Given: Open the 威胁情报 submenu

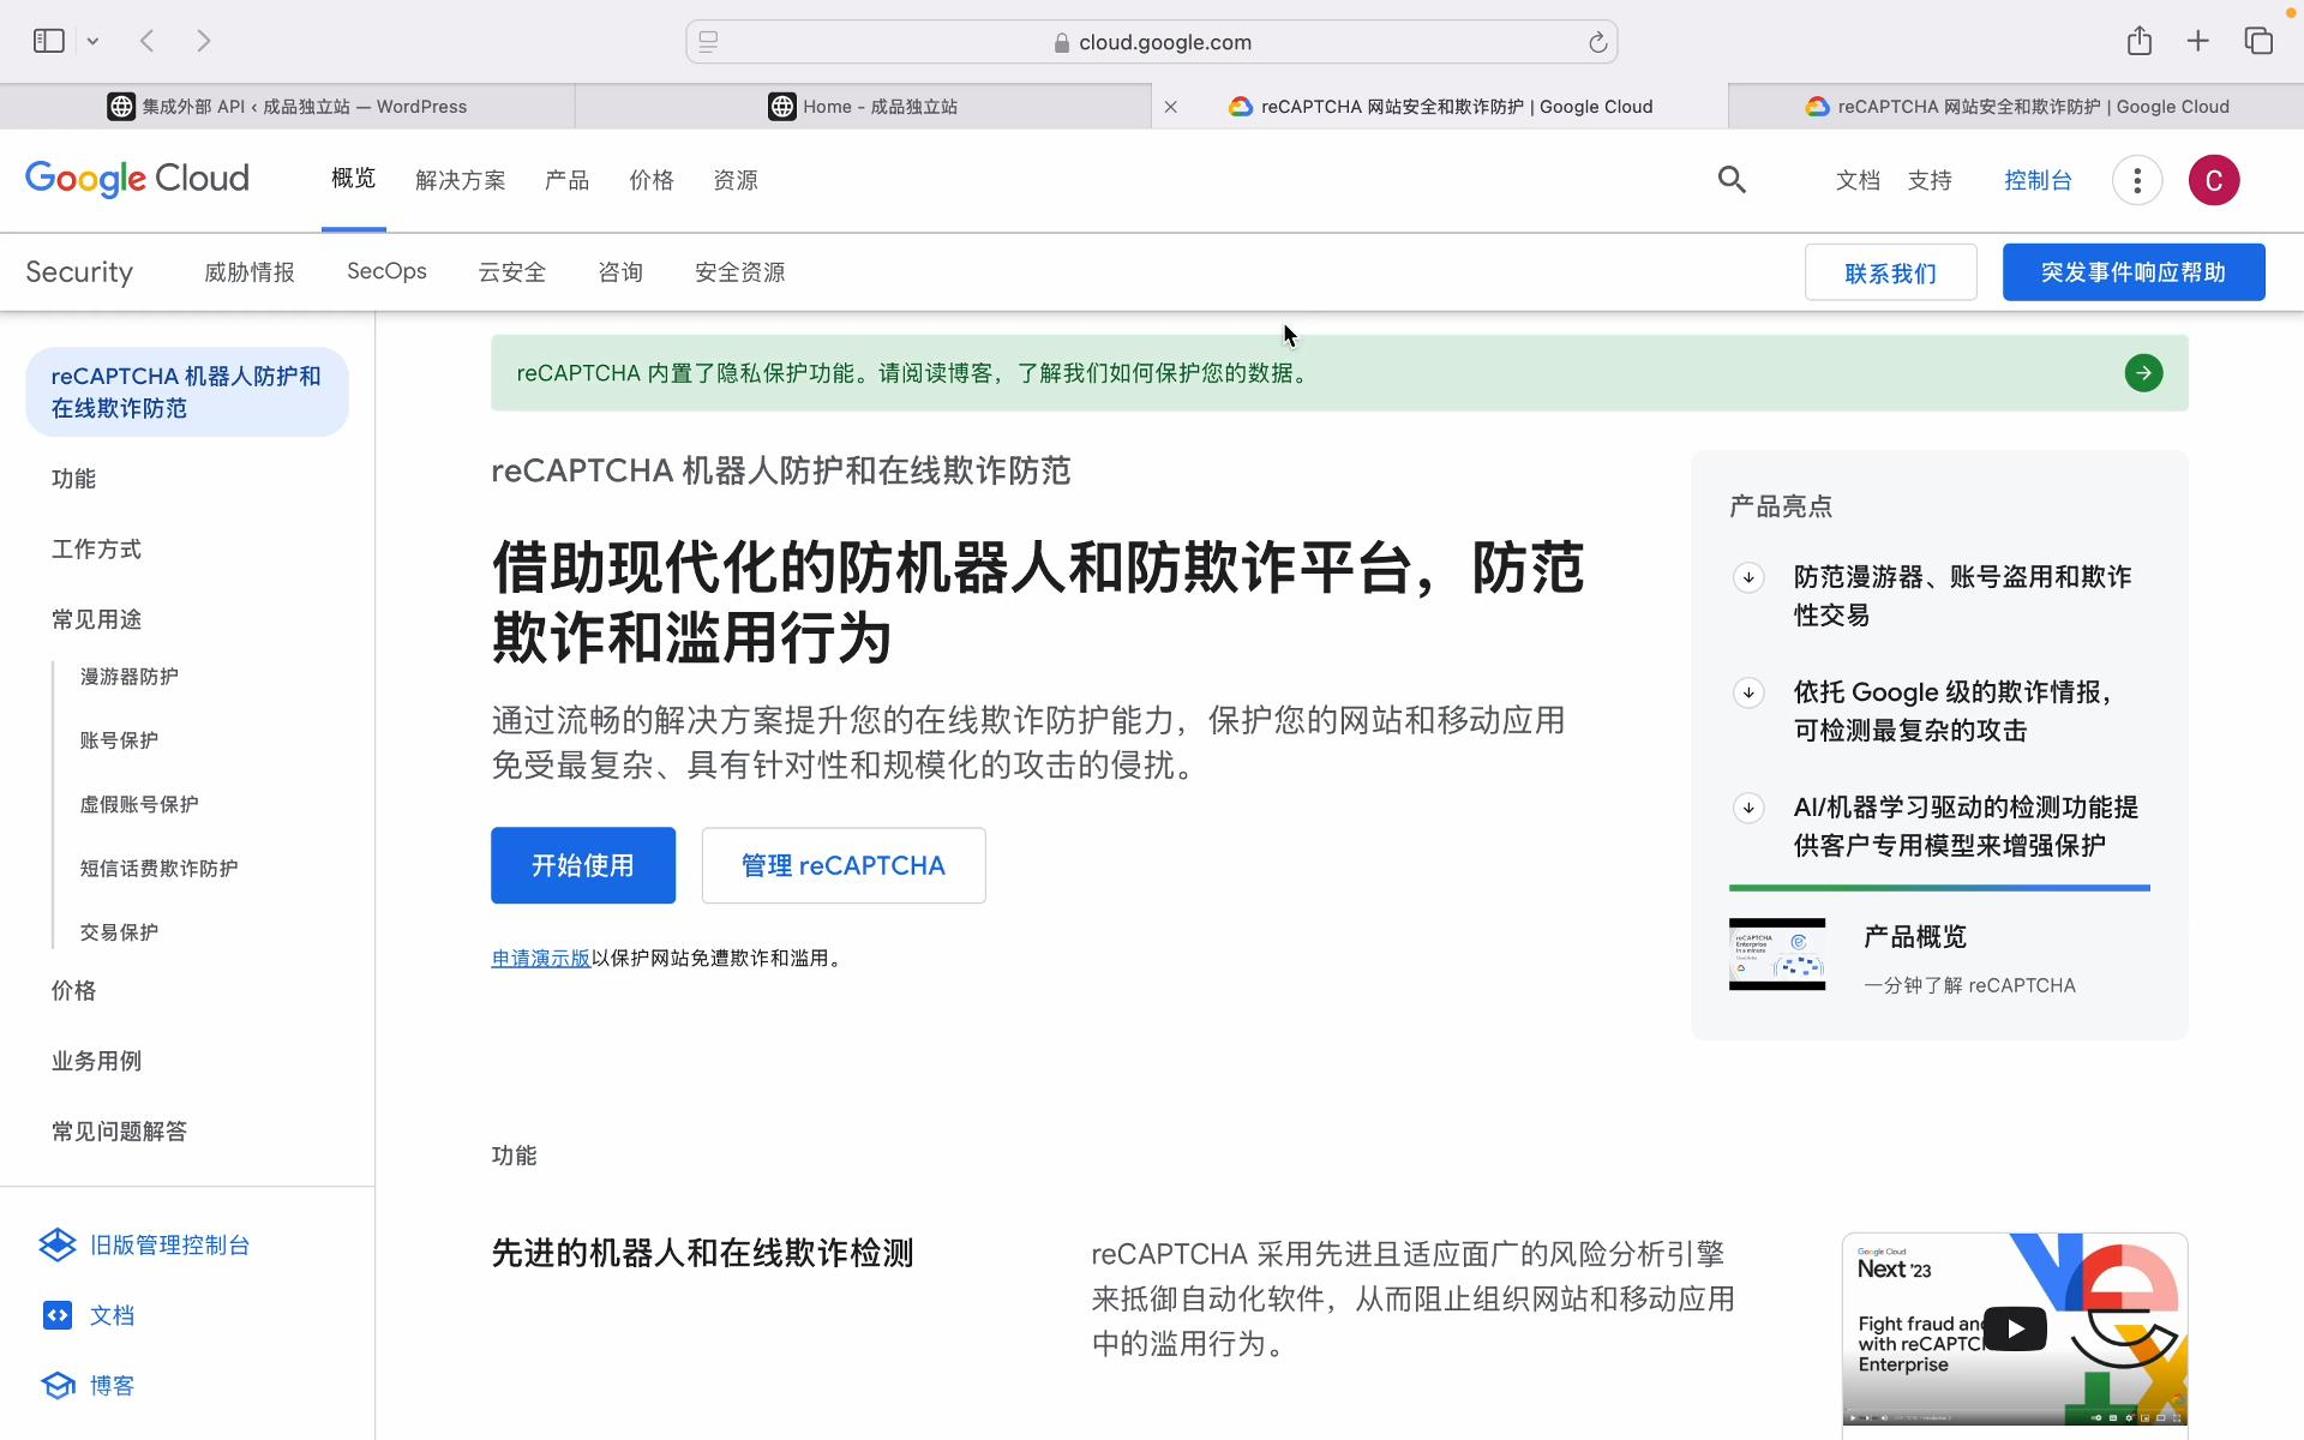Looking at the screenshot, I should point(249,272).
